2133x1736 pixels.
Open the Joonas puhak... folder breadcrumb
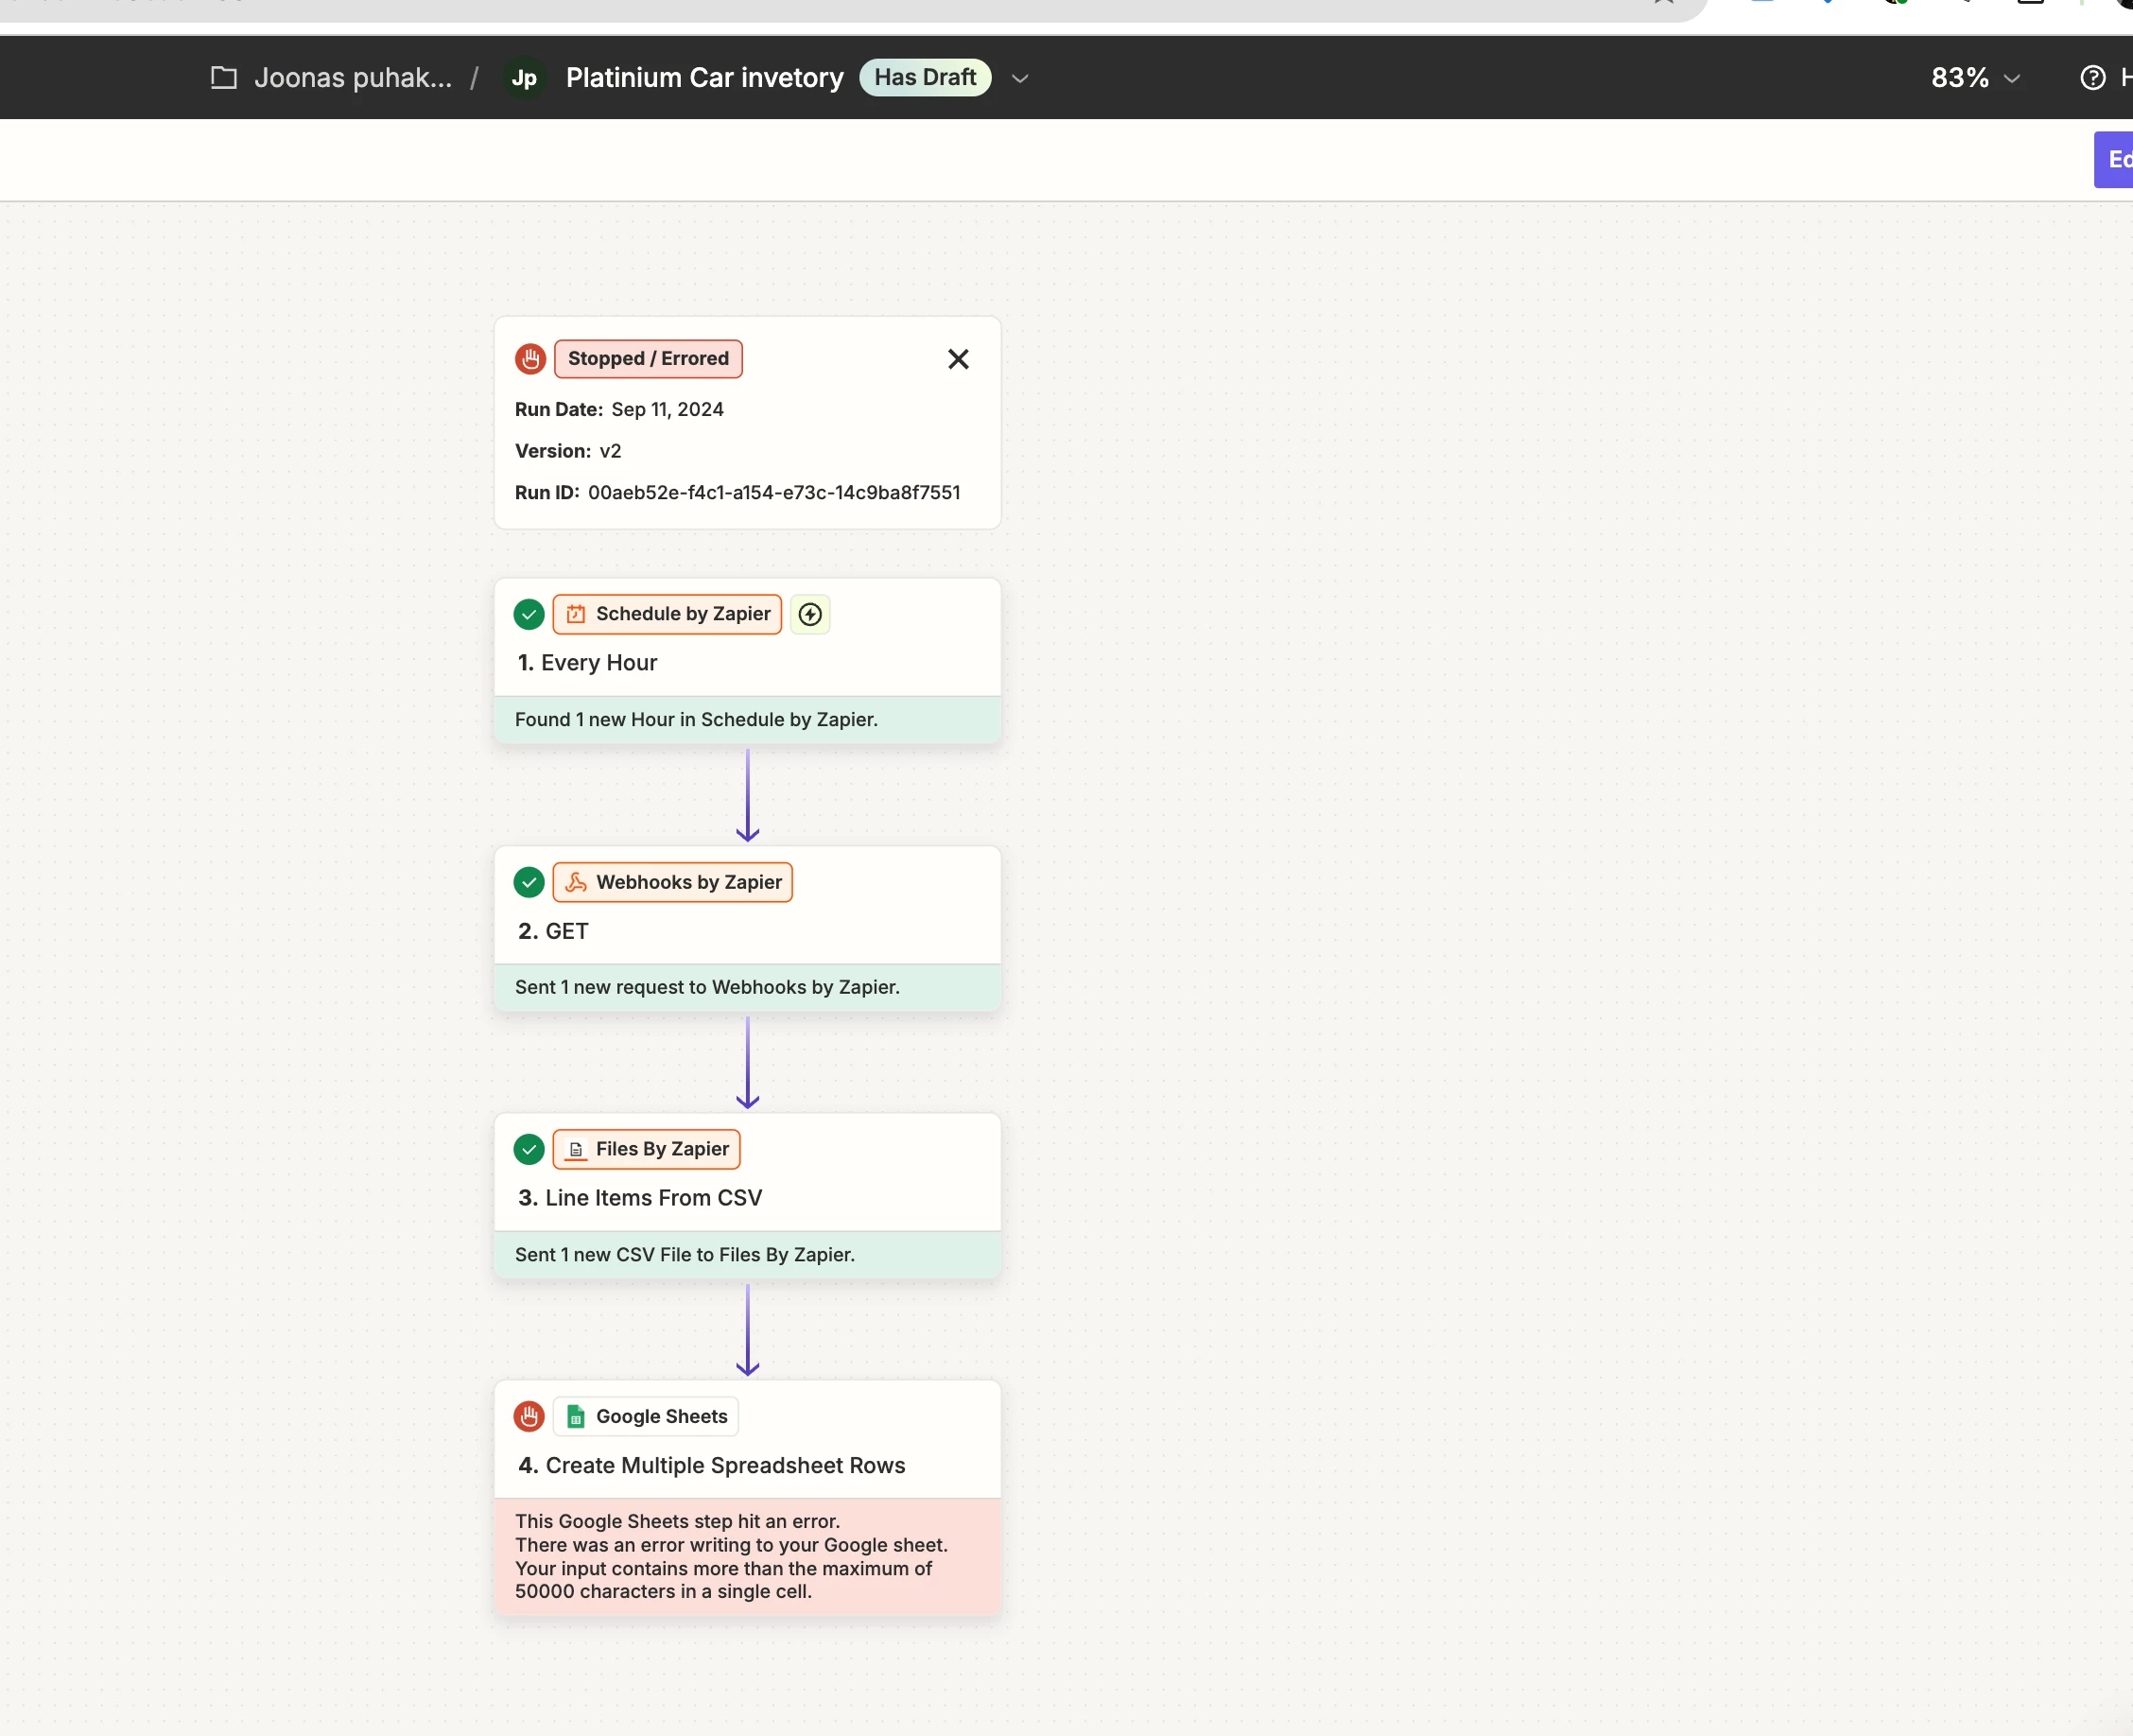[352, 78]
